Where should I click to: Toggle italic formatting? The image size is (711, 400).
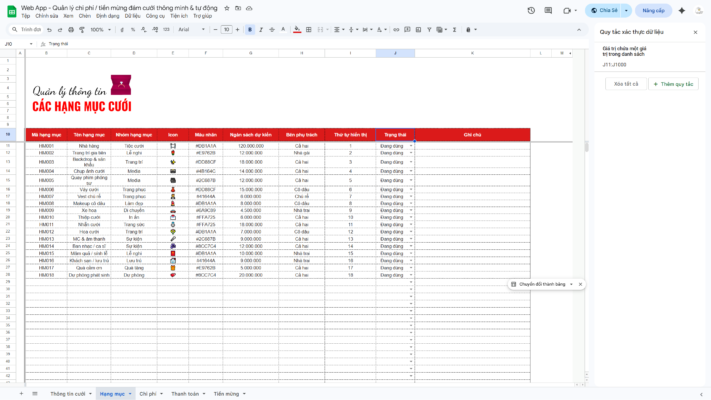point(261,29)
